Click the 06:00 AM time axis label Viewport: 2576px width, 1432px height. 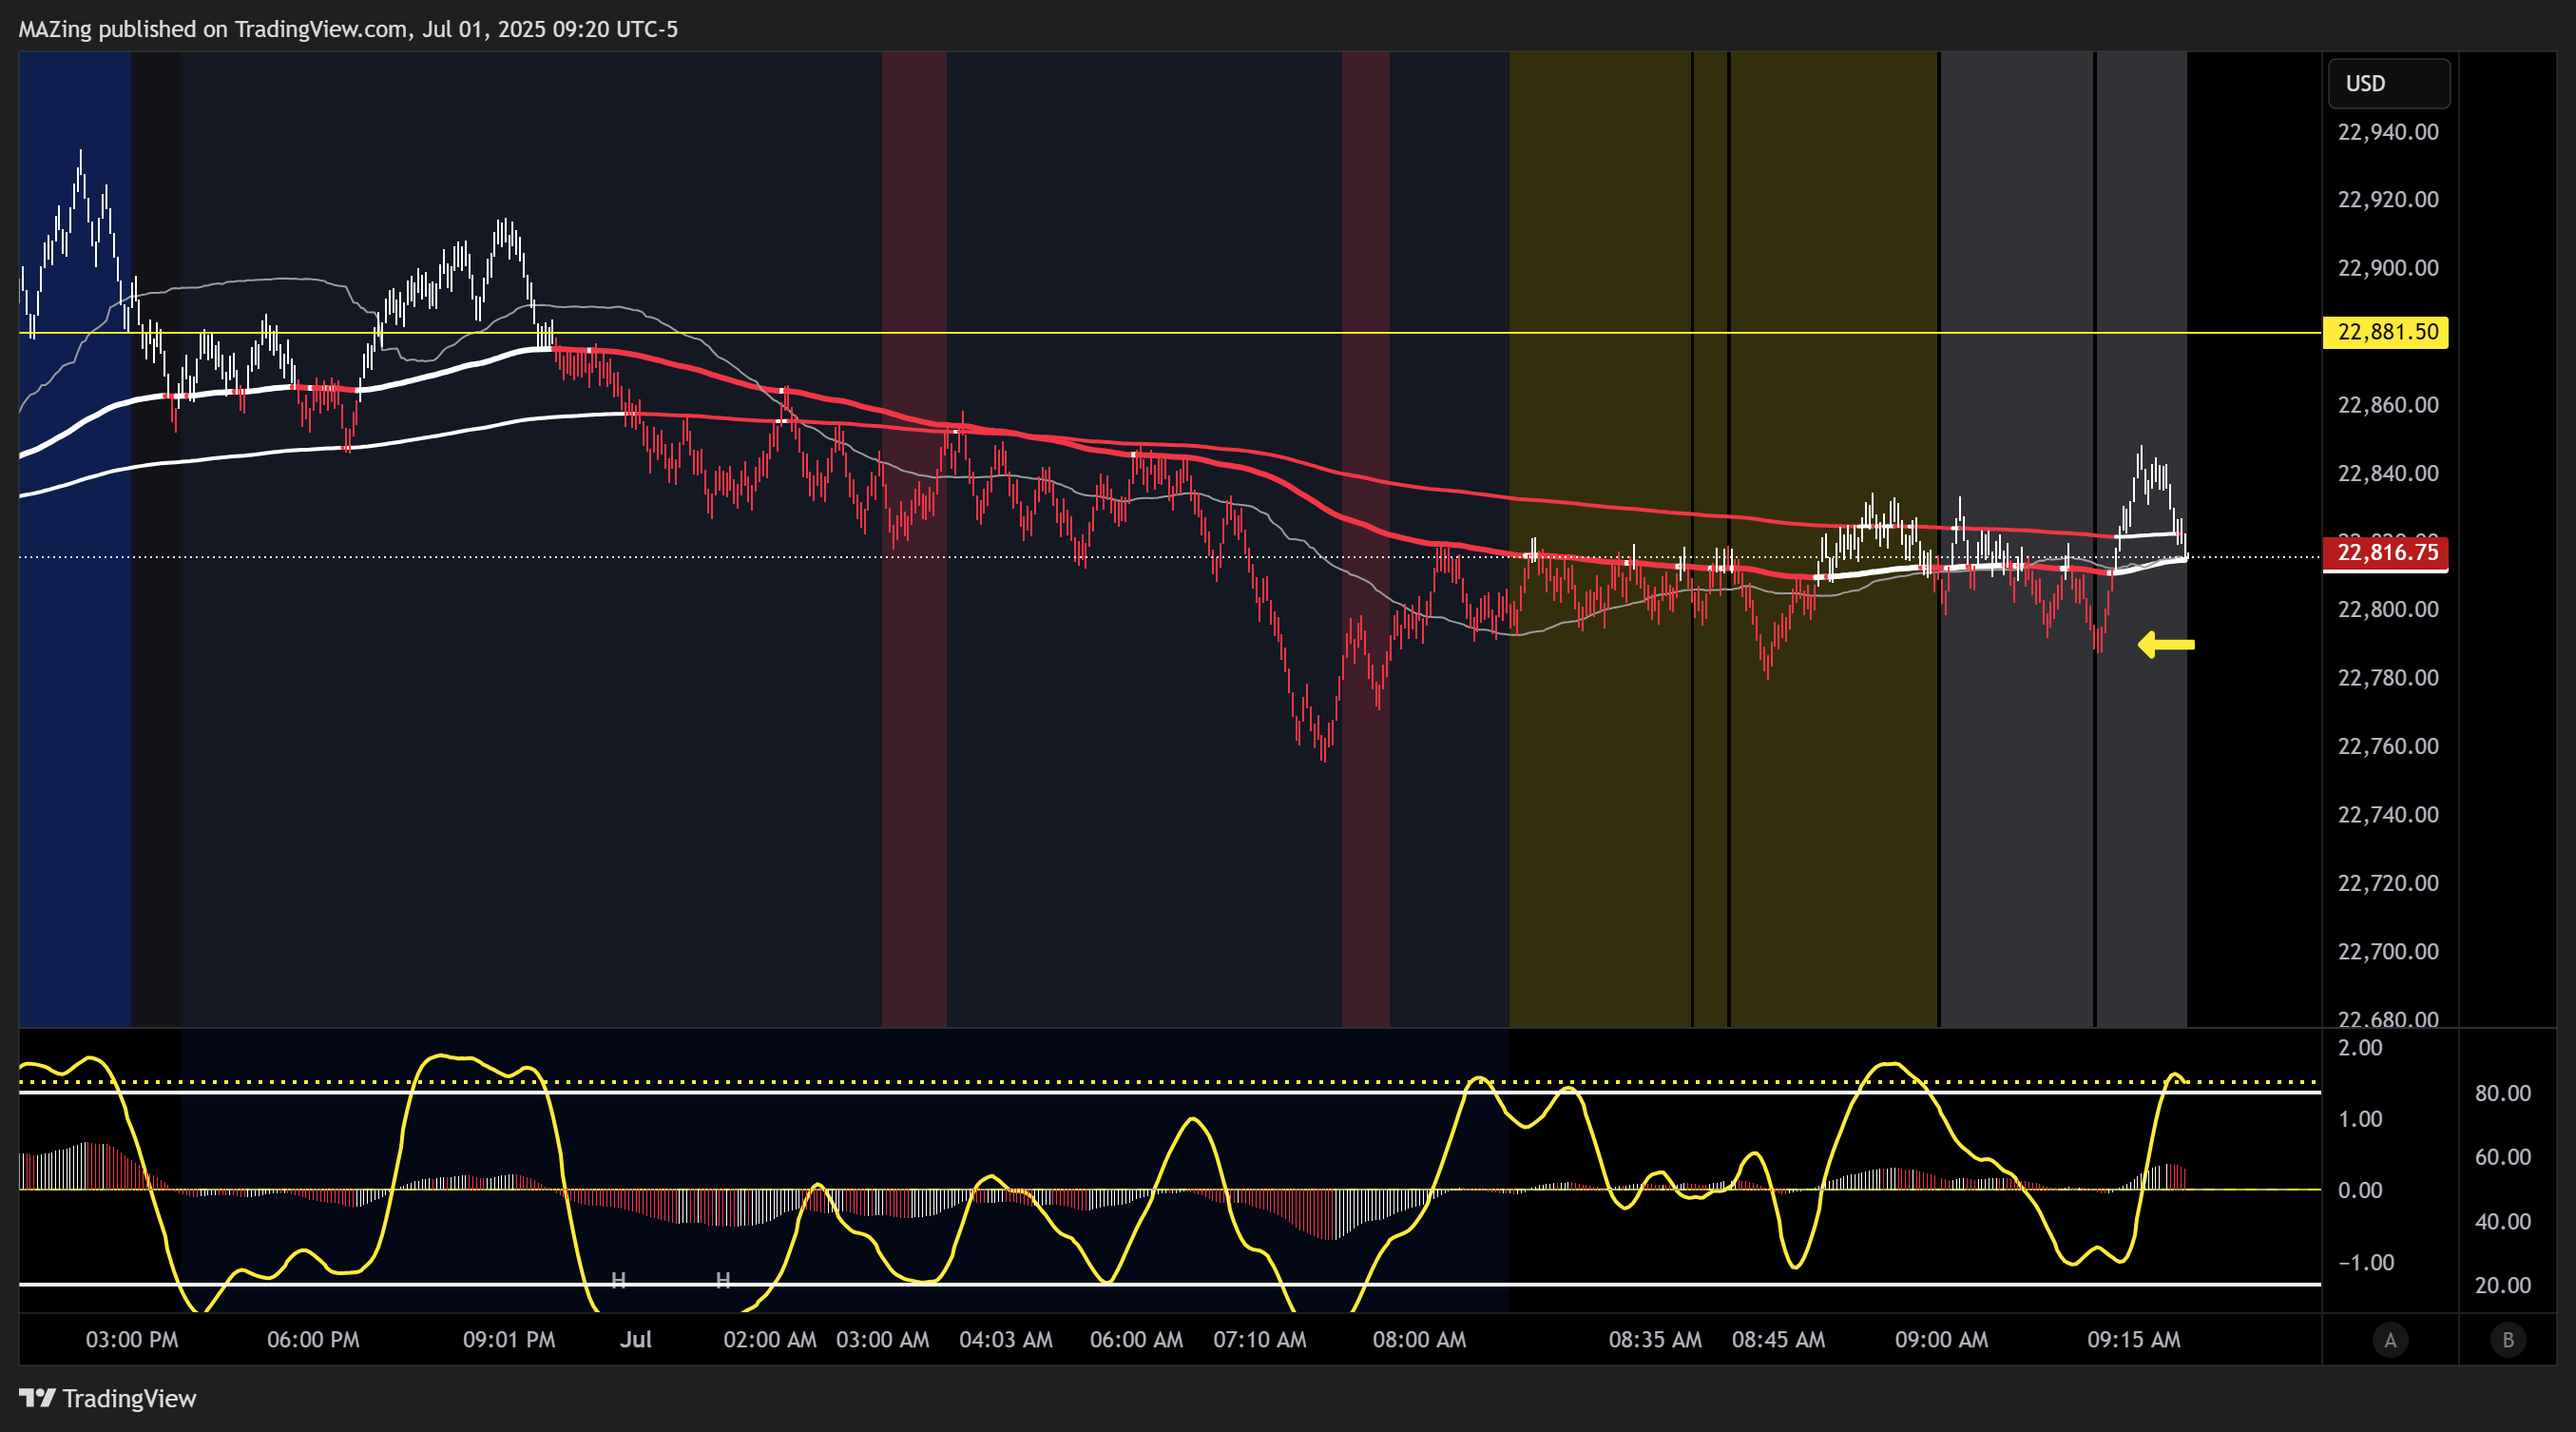point(1137,1340)
